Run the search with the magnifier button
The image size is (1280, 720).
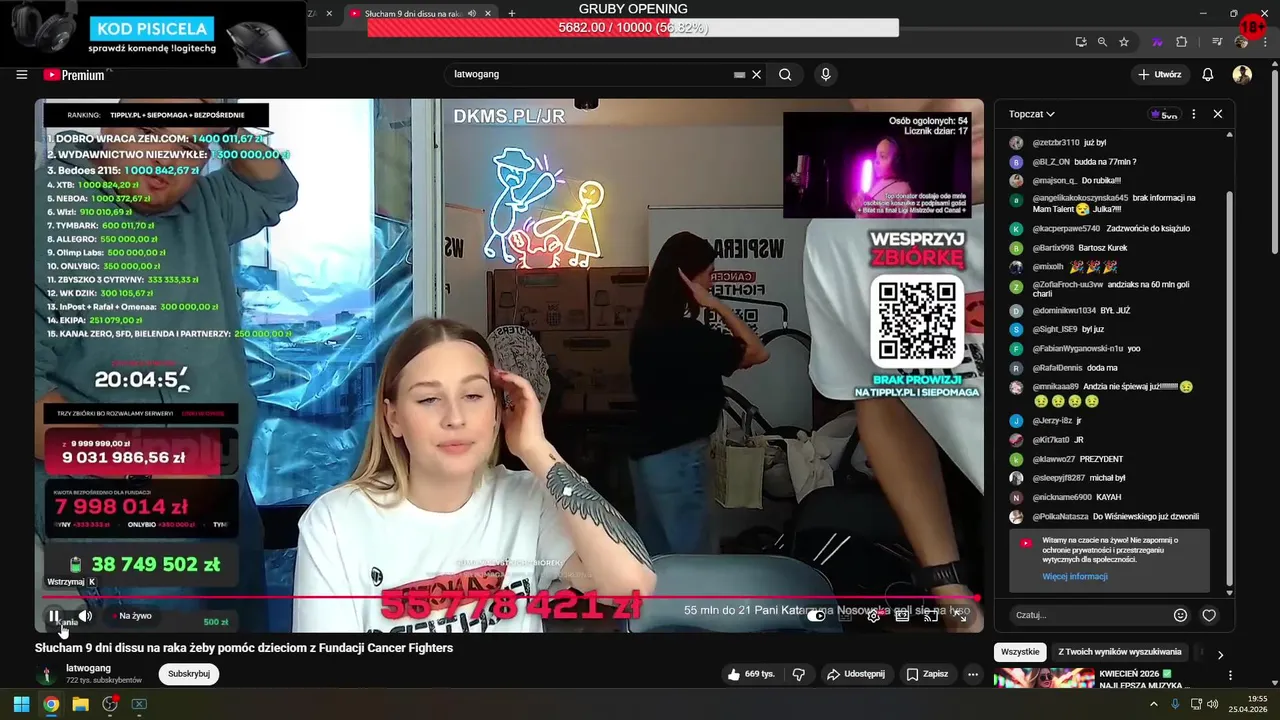785,74
